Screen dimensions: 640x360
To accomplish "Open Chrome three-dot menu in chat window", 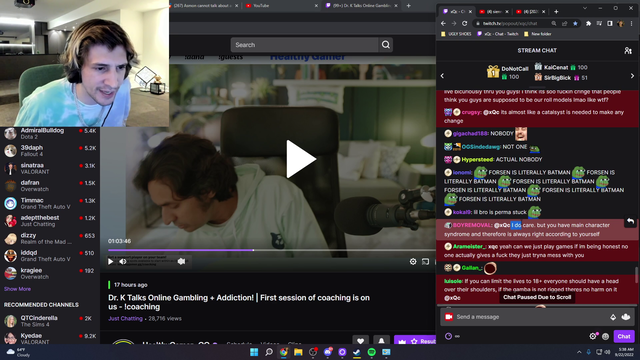I will (631, 24).
